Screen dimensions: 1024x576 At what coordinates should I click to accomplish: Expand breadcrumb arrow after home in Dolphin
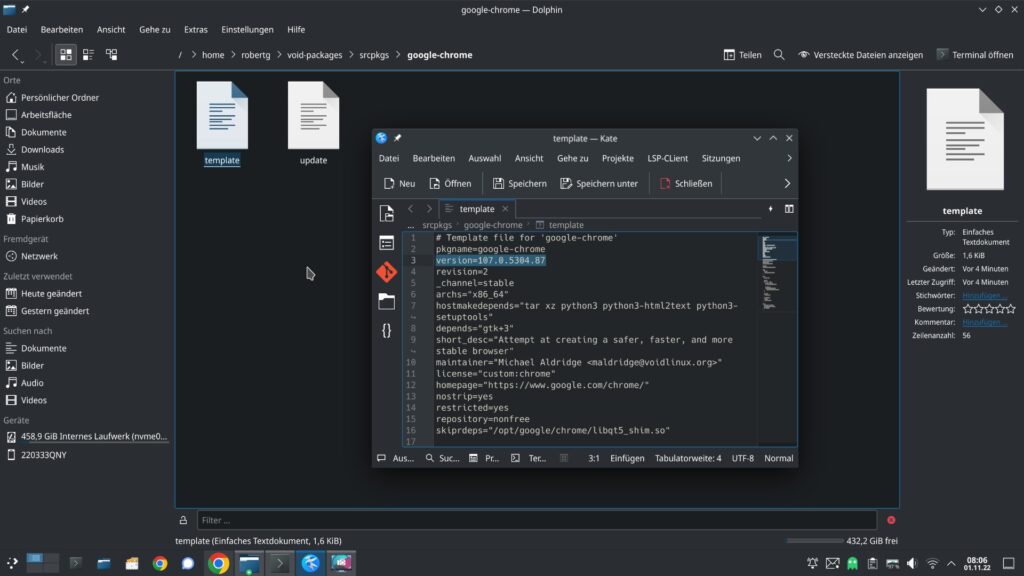click(x=233, y=55)
